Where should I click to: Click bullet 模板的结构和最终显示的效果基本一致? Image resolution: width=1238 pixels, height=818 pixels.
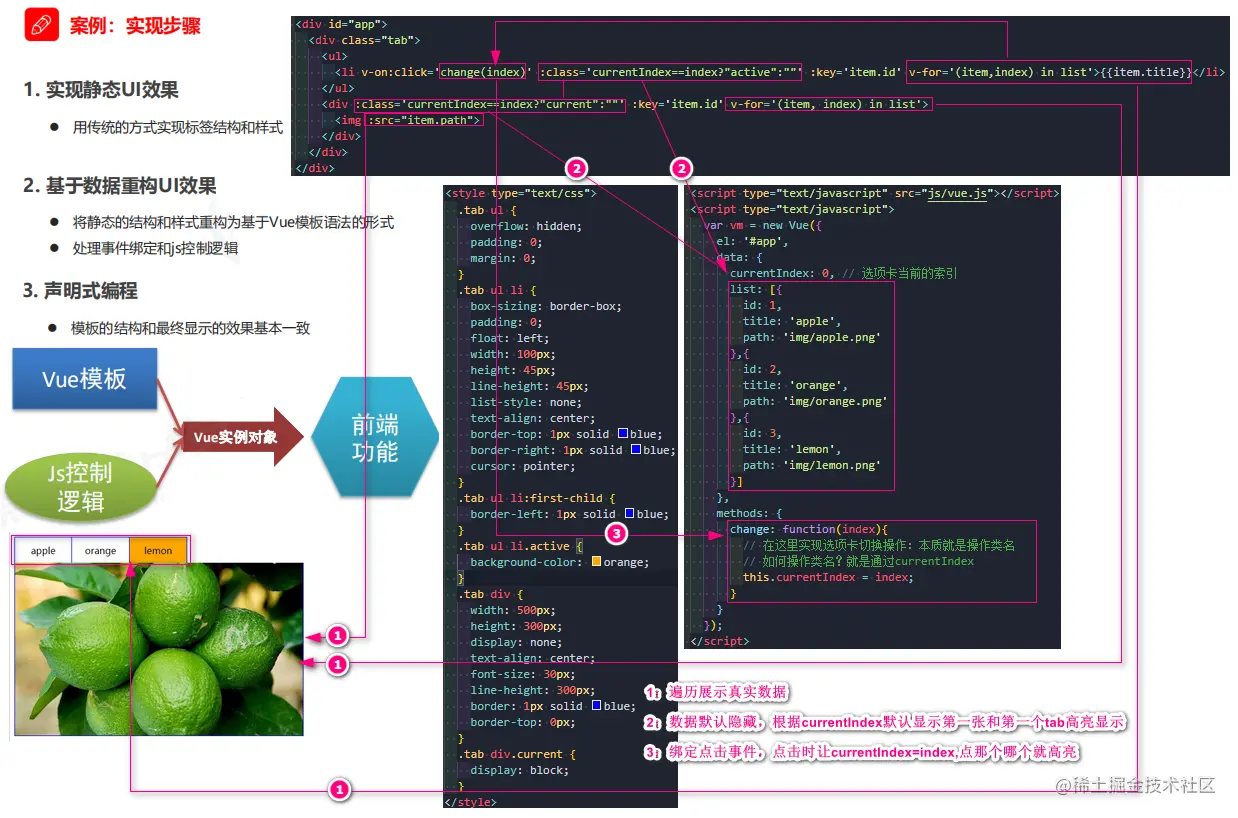click(x=191, y=328)
